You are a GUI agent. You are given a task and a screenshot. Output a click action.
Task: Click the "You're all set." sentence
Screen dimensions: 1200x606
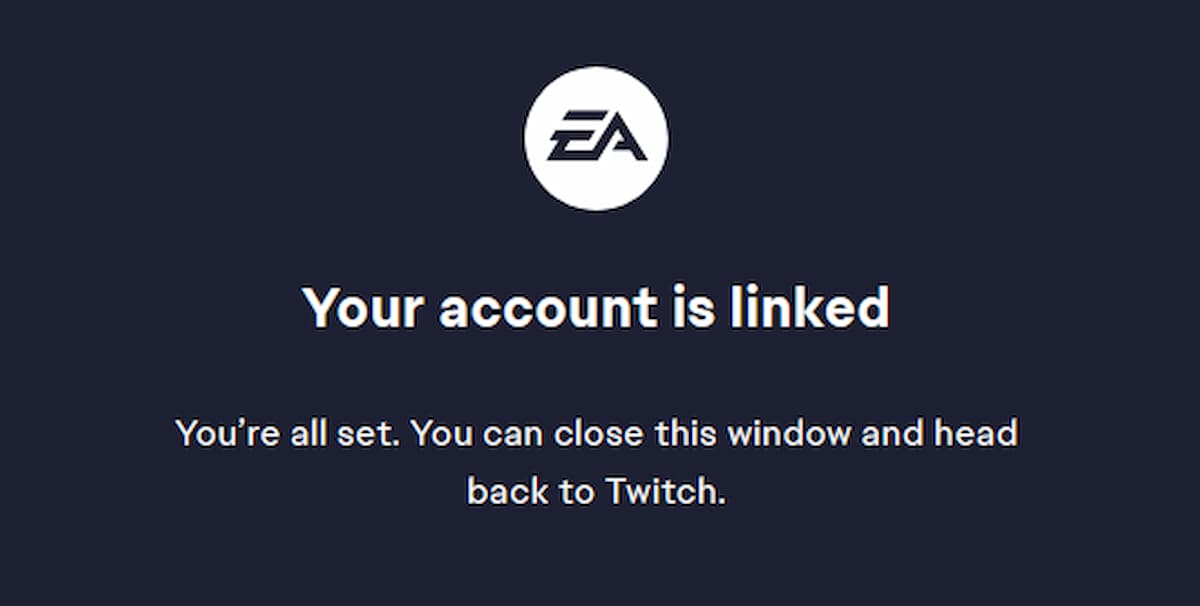[x=289, y=433]
